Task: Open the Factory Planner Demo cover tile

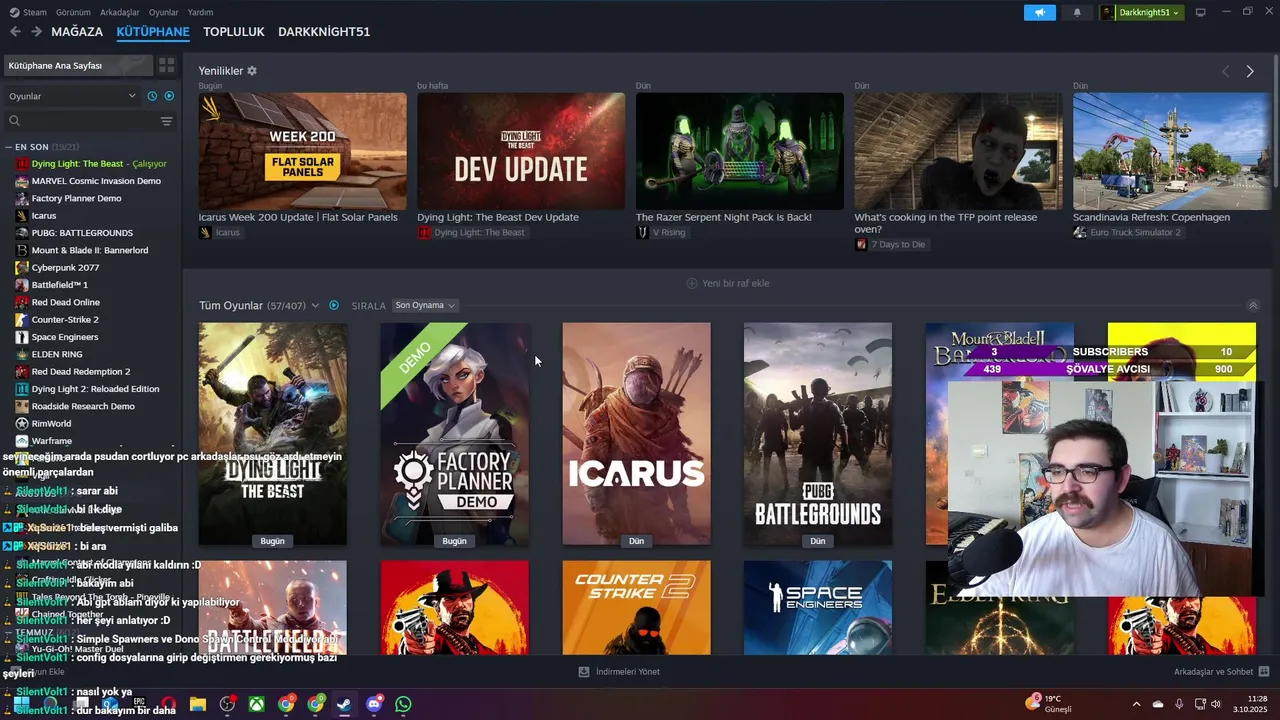Action: coord(454,434)
